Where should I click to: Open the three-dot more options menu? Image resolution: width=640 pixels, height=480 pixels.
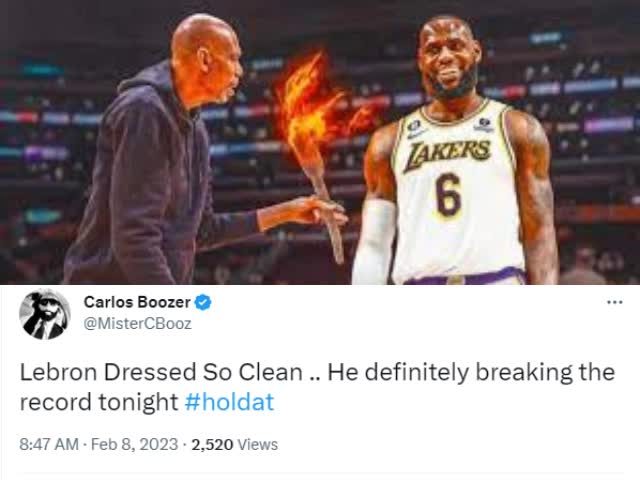615,302
